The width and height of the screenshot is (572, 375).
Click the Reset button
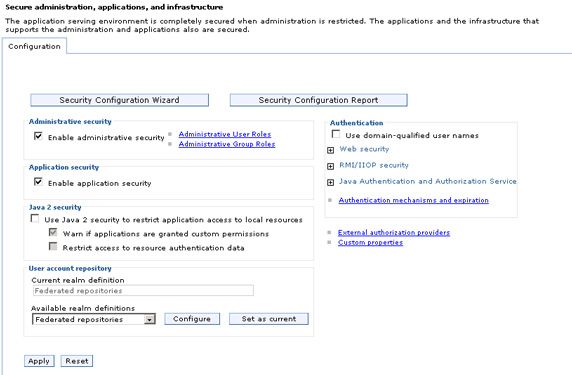tap(77, 361)
